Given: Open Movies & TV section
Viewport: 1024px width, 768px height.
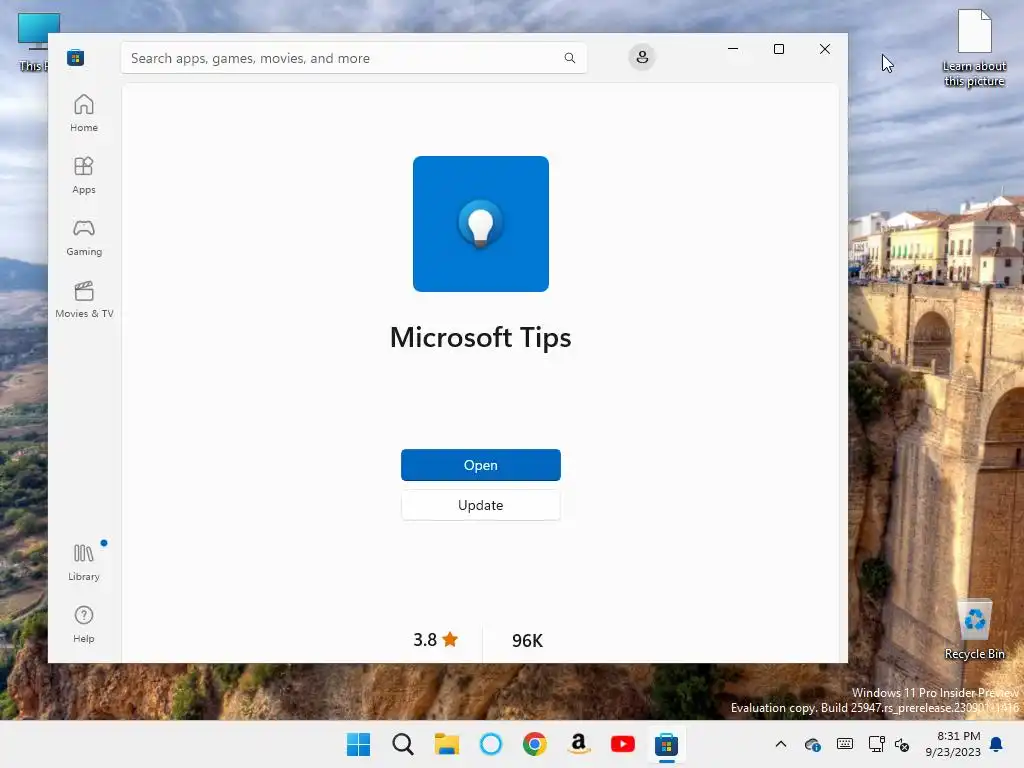Looking at the screenshot, I should [x=84, y=299].
